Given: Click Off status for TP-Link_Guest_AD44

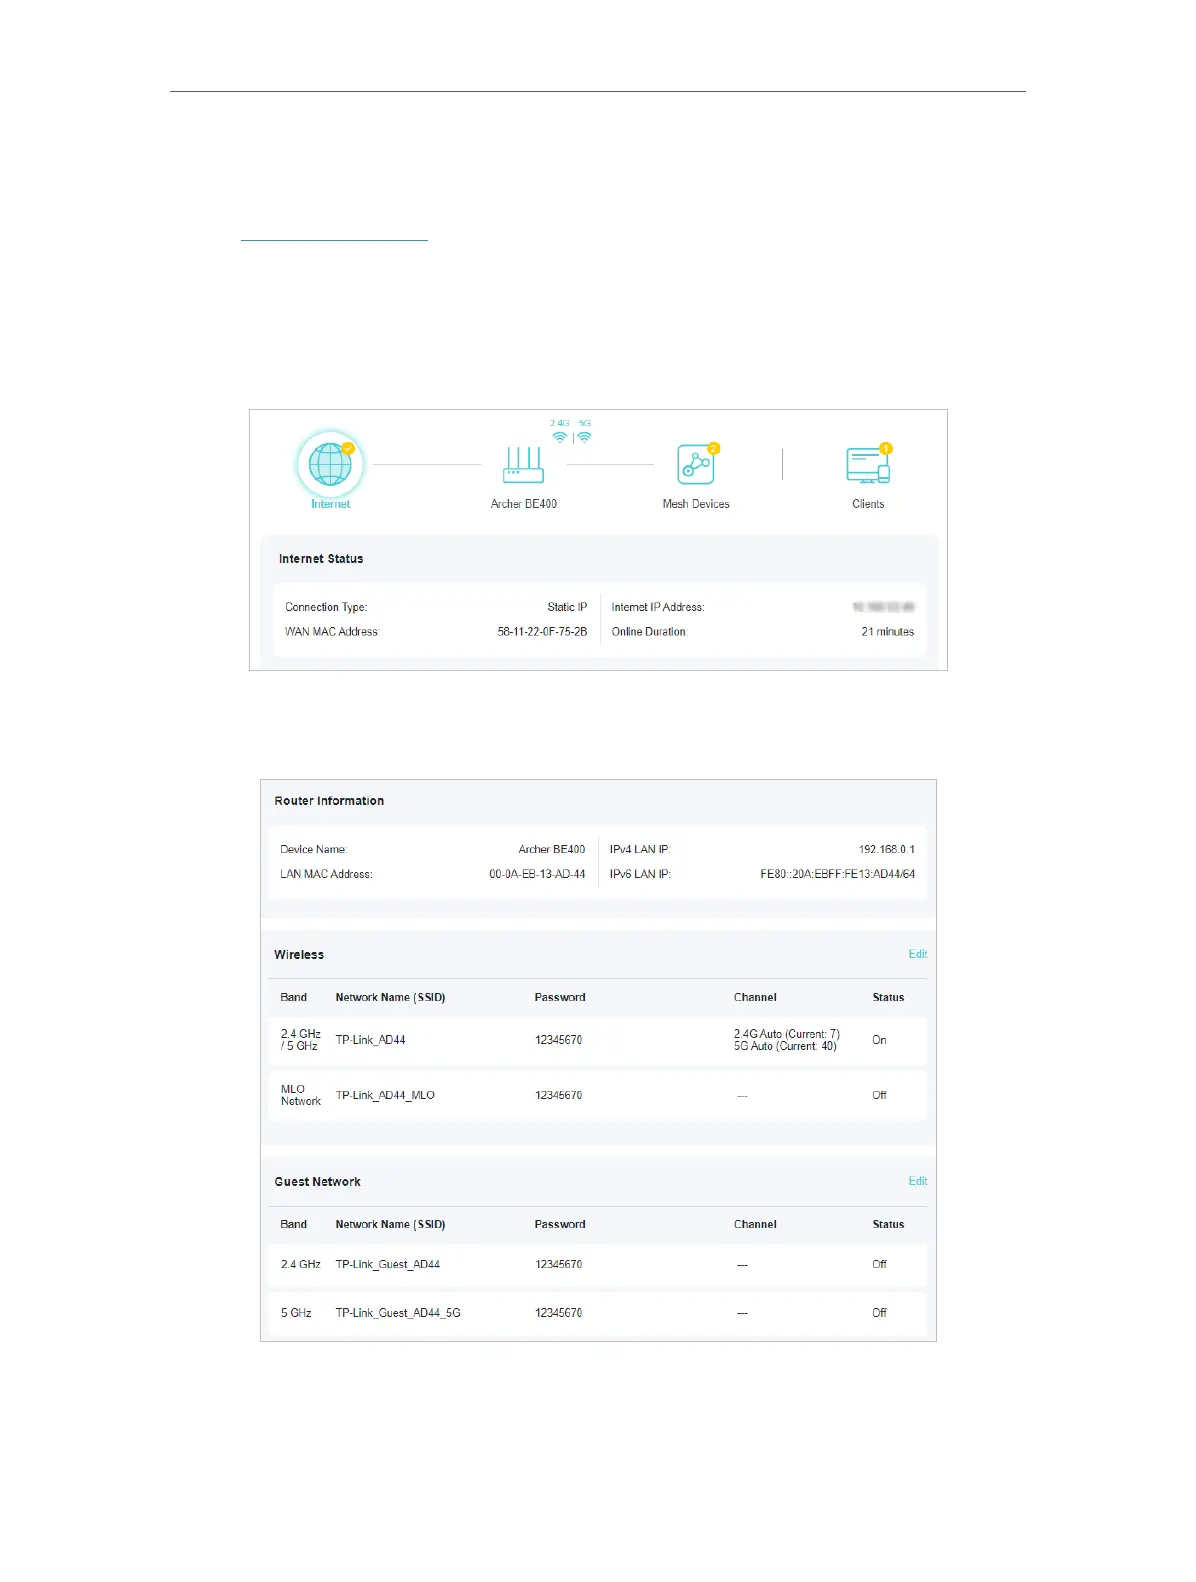Looking at the screenshot, I should point(879,1264).
